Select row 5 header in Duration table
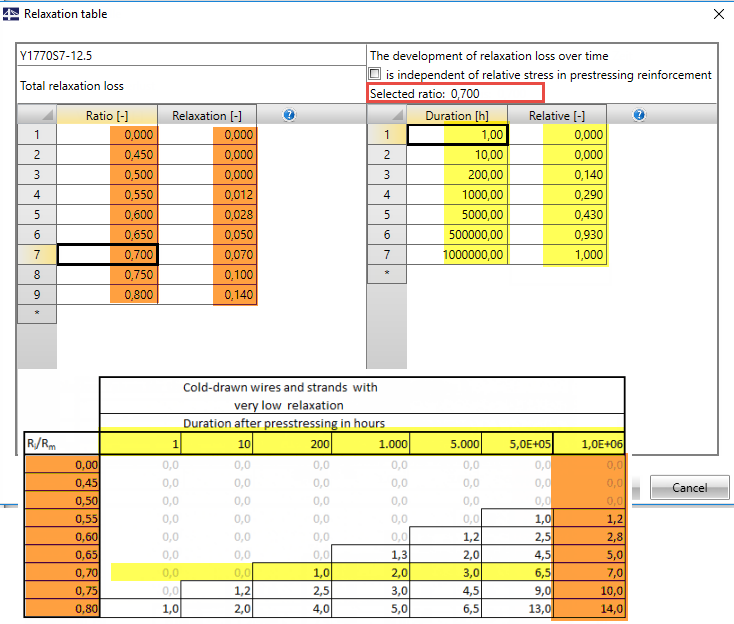This screenshot has height=624, width=734. click(x=387, y=215)
